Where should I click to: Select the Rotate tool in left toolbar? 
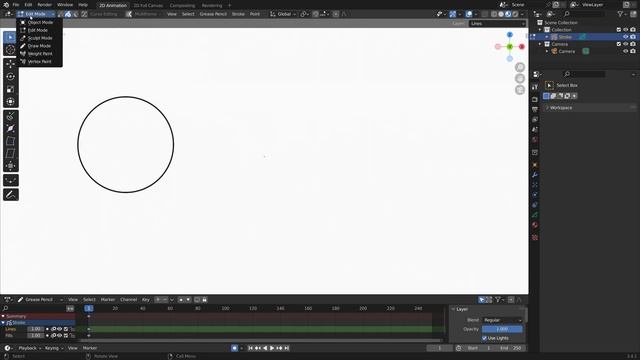pos(10,77)
